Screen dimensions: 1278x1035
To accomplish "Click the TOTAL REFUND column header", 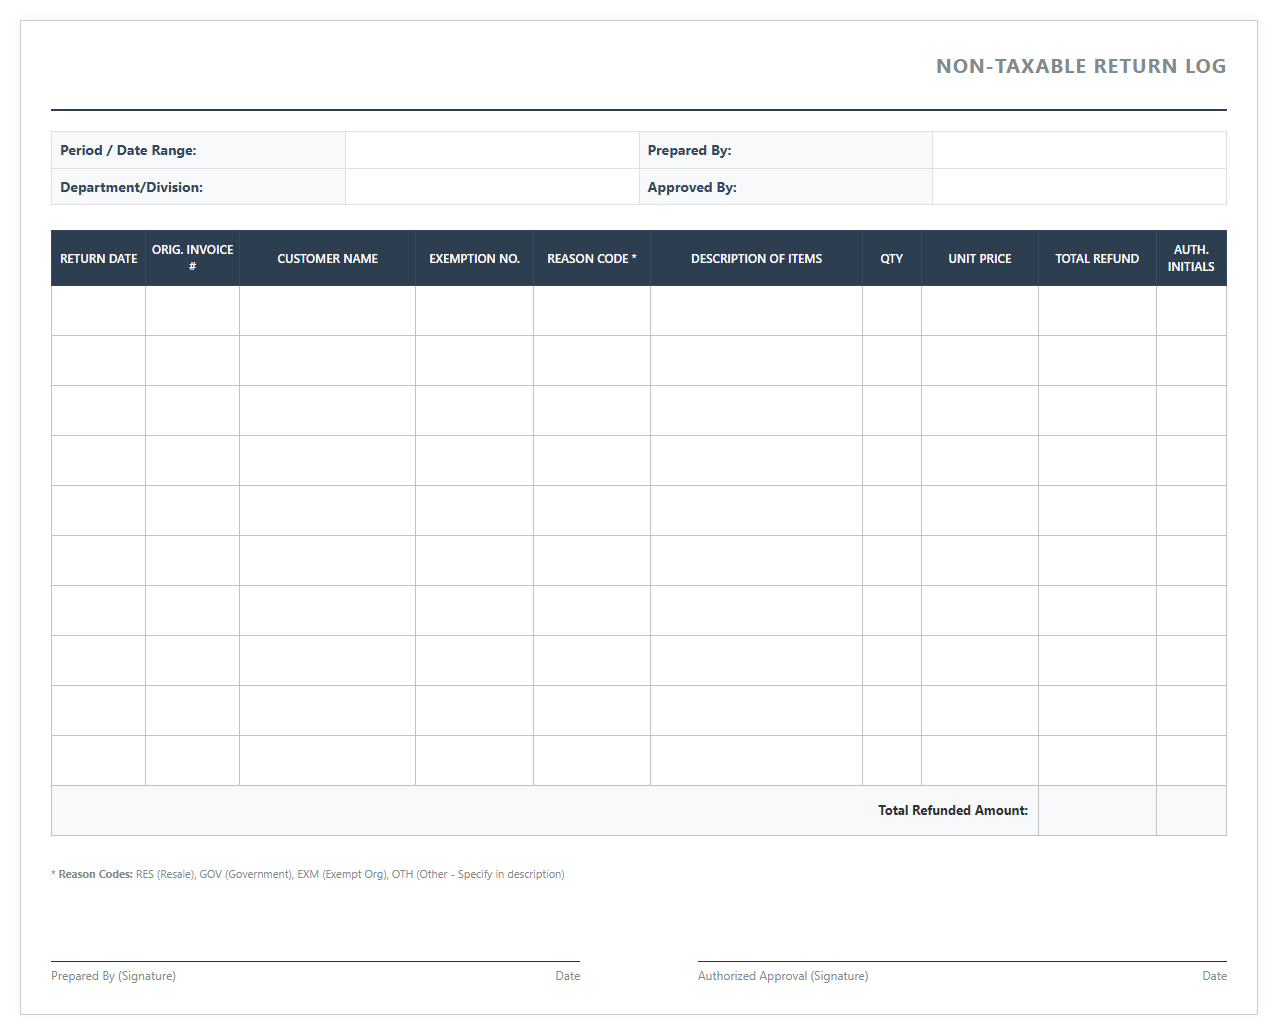I will (x=1097, y=258).
